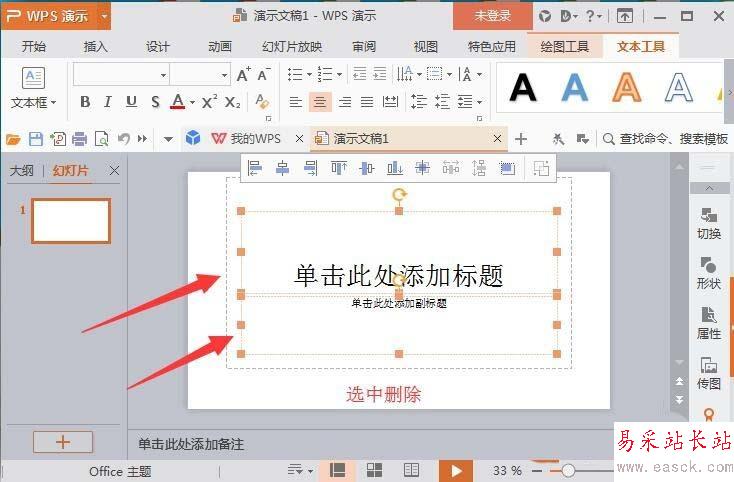734x482 pixels.
Task: Open 传图 side panel
Action: tap(709, 374)
